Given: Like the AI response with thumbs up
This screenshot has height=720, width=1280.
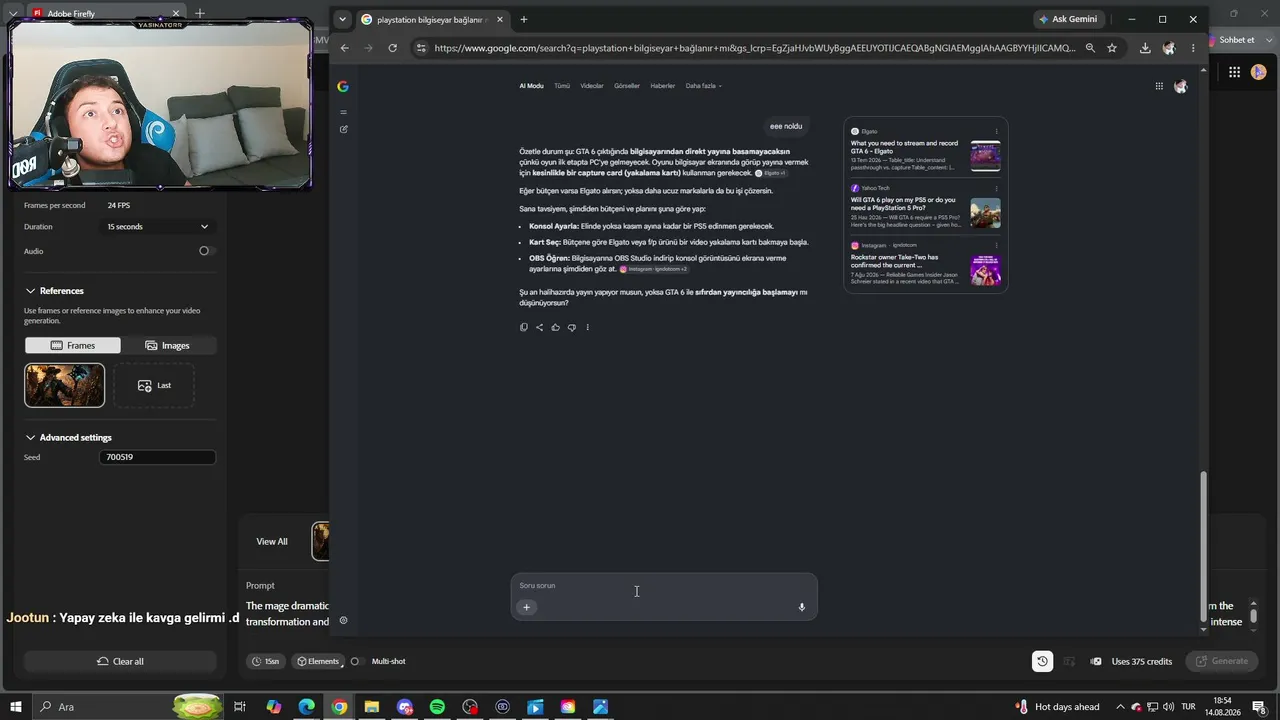Looking at the screenshot, I should click(x=555, y=327).
